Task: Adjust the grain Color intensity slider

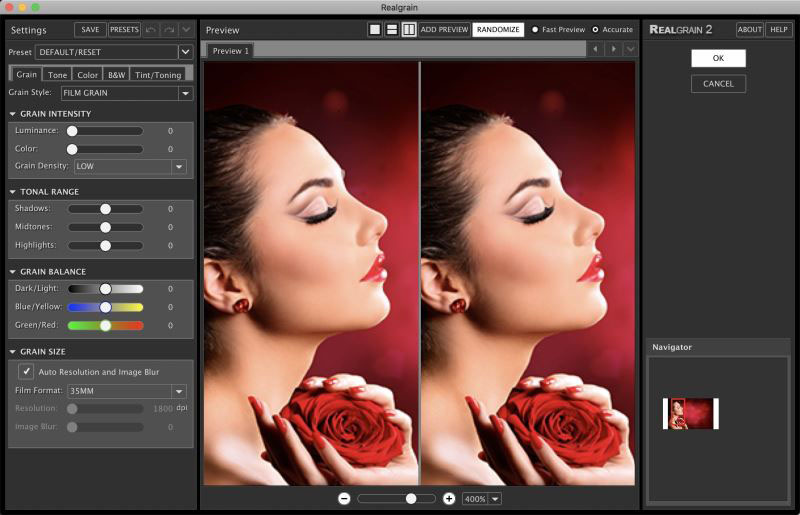Action: [x=106, y=149]
